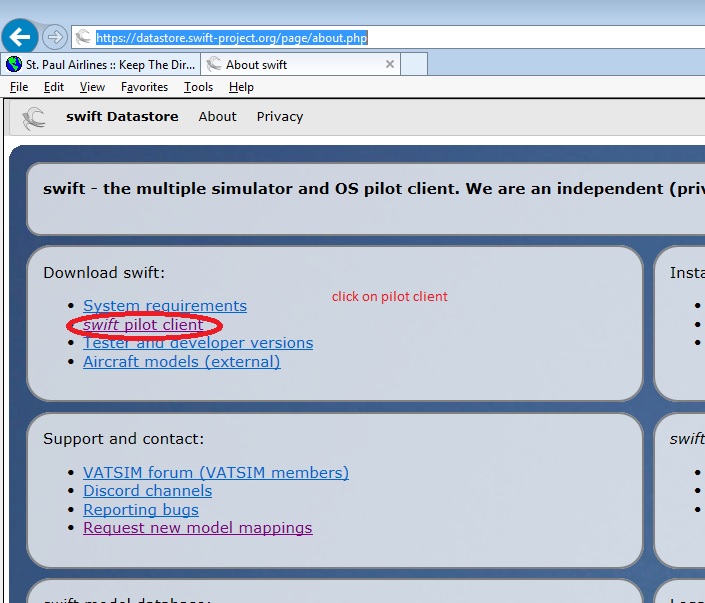705x603 pixels.
Task: Click the Download swift: heading text
Action: point(104,272)
